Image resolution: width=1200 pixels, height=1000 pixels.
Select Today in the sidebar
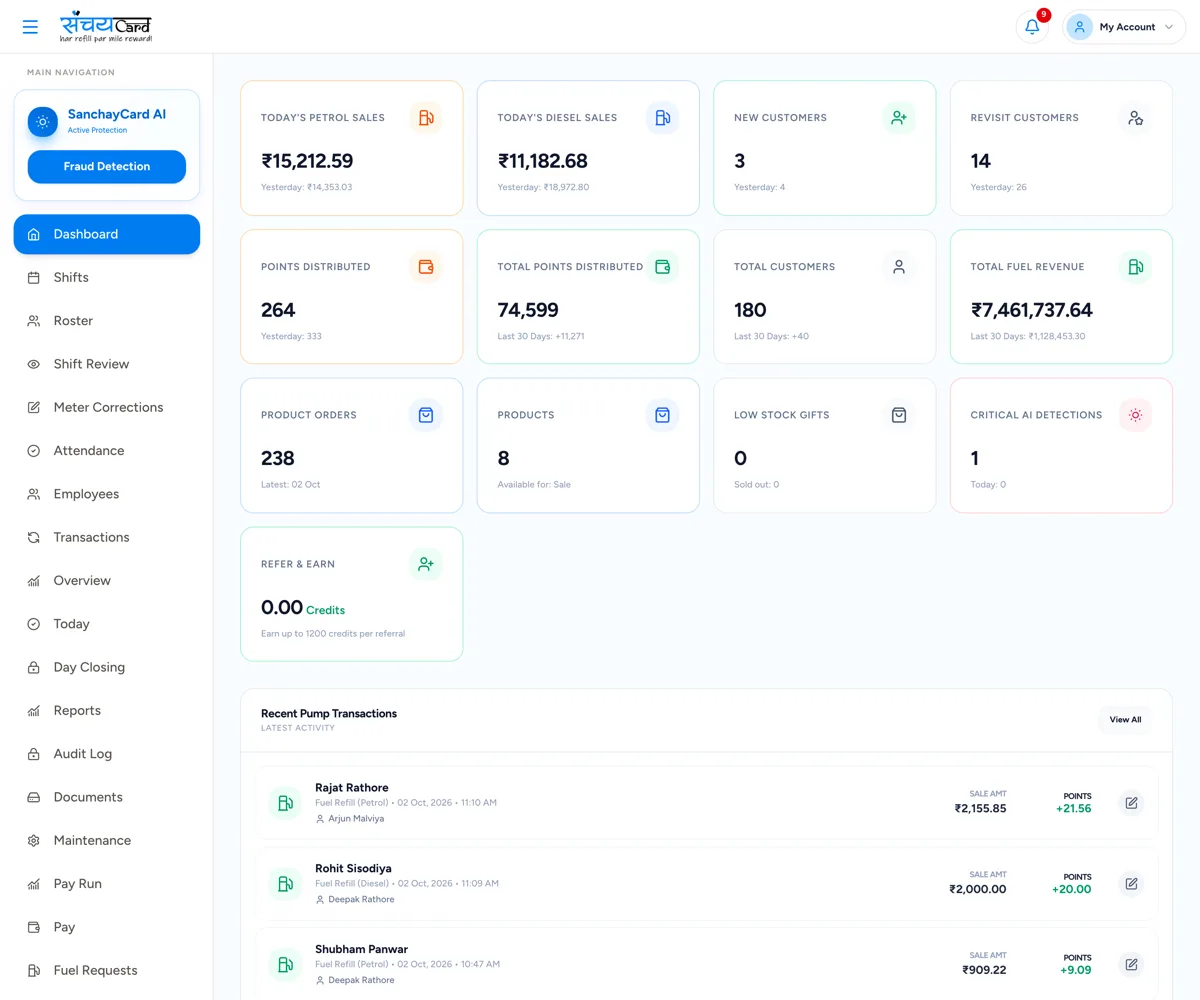pyautogui.click(x=107, y=624)
